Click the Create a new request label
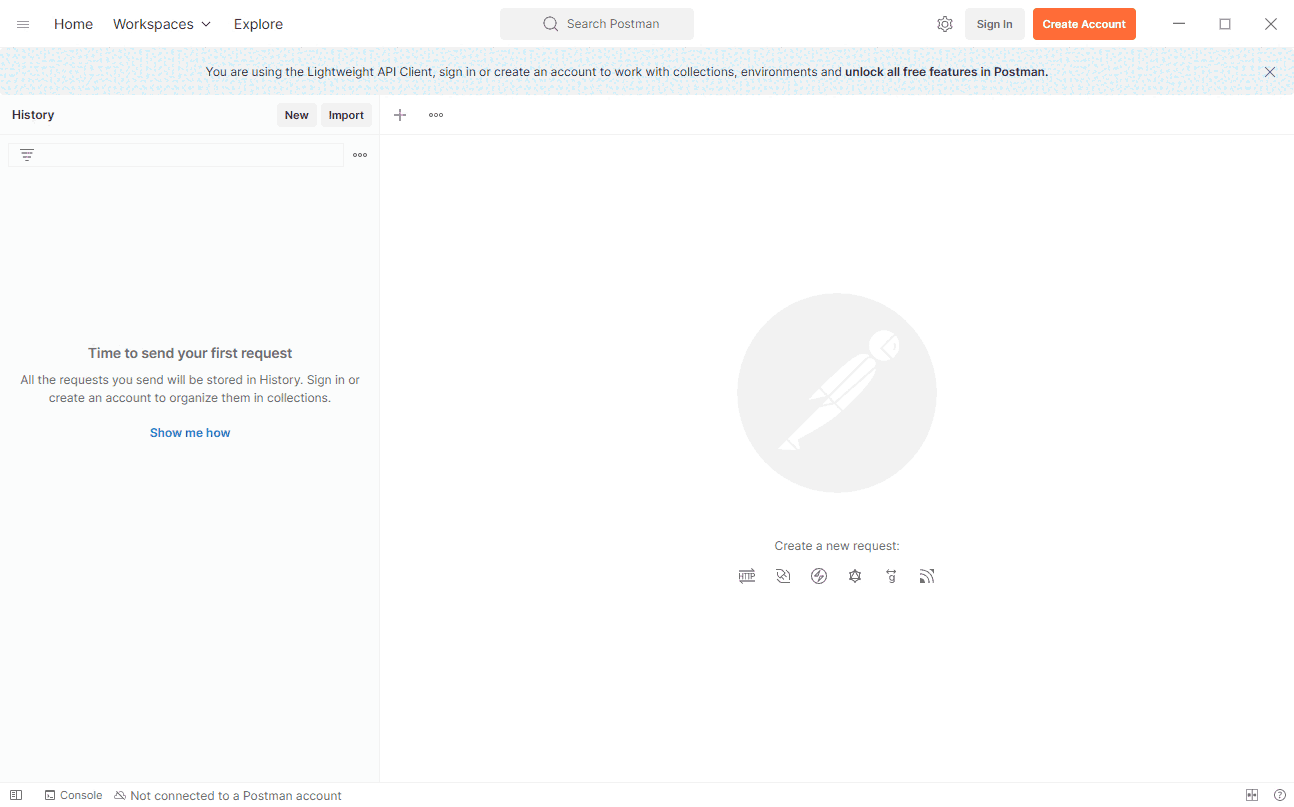This screenshot has width=1294, height=807. coord(837,546)
